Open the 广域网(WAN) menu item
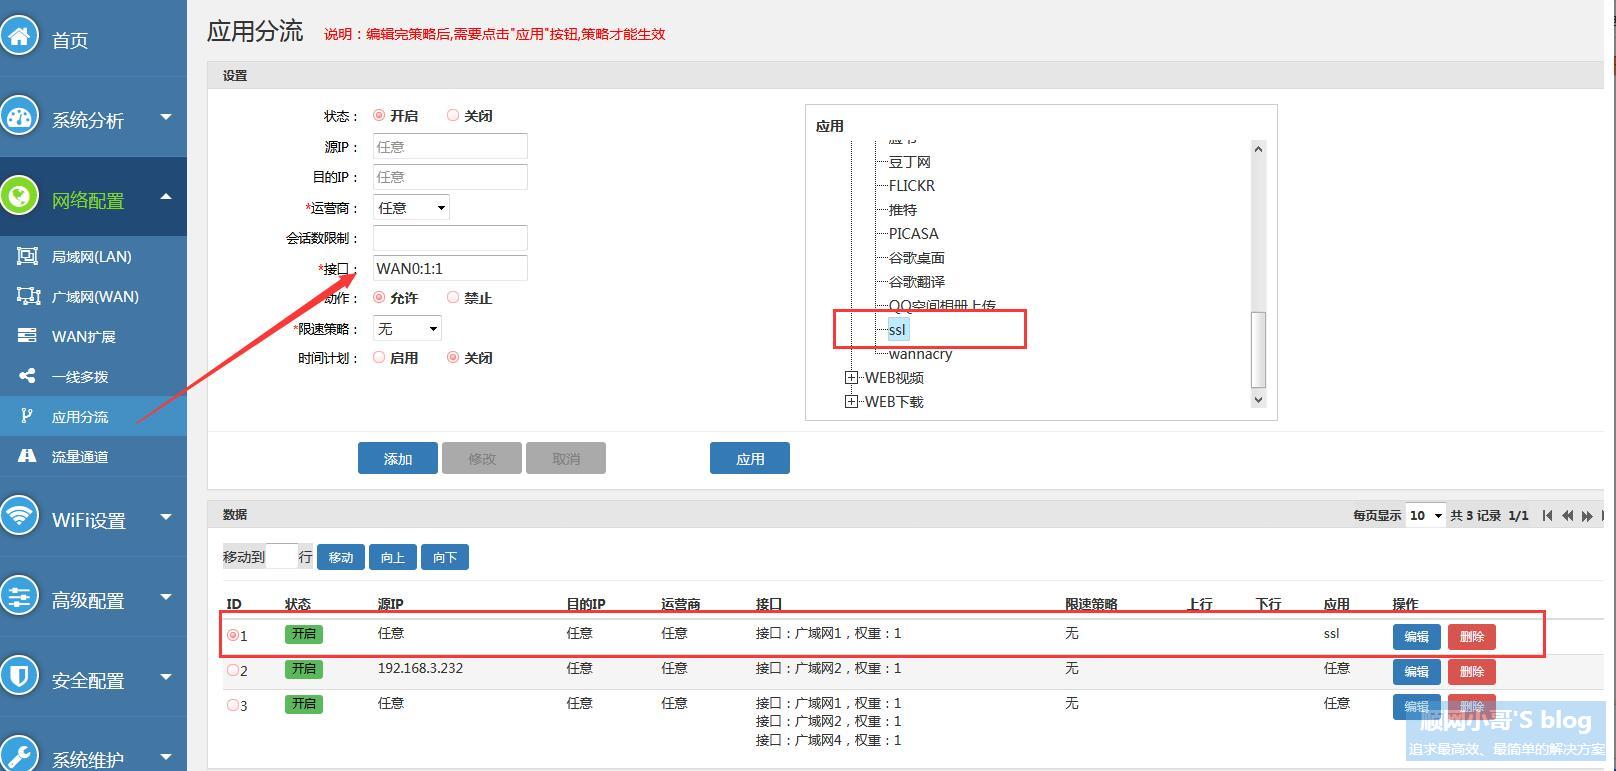This screenshot has width=1616, height=771. pyautogui.click(x=95, y=297)
